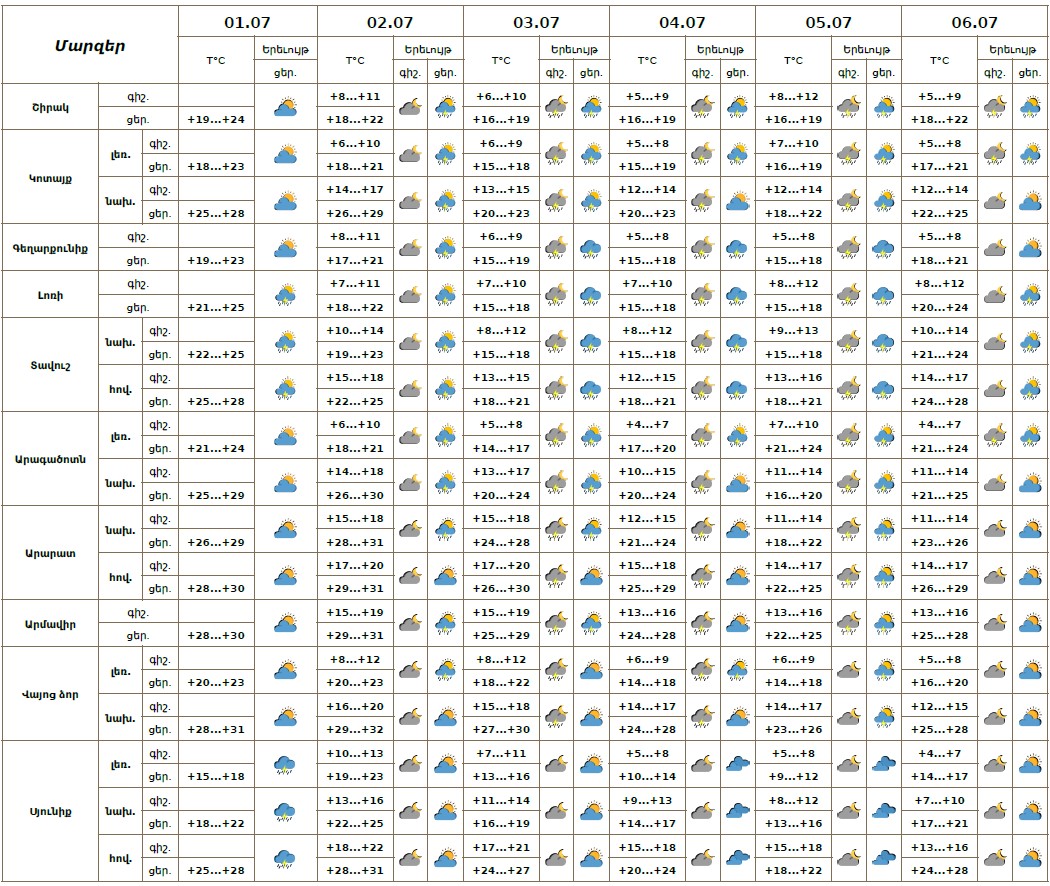Select the Սյունիք region label
The image size is (1050, 886).
click(50, 811)
